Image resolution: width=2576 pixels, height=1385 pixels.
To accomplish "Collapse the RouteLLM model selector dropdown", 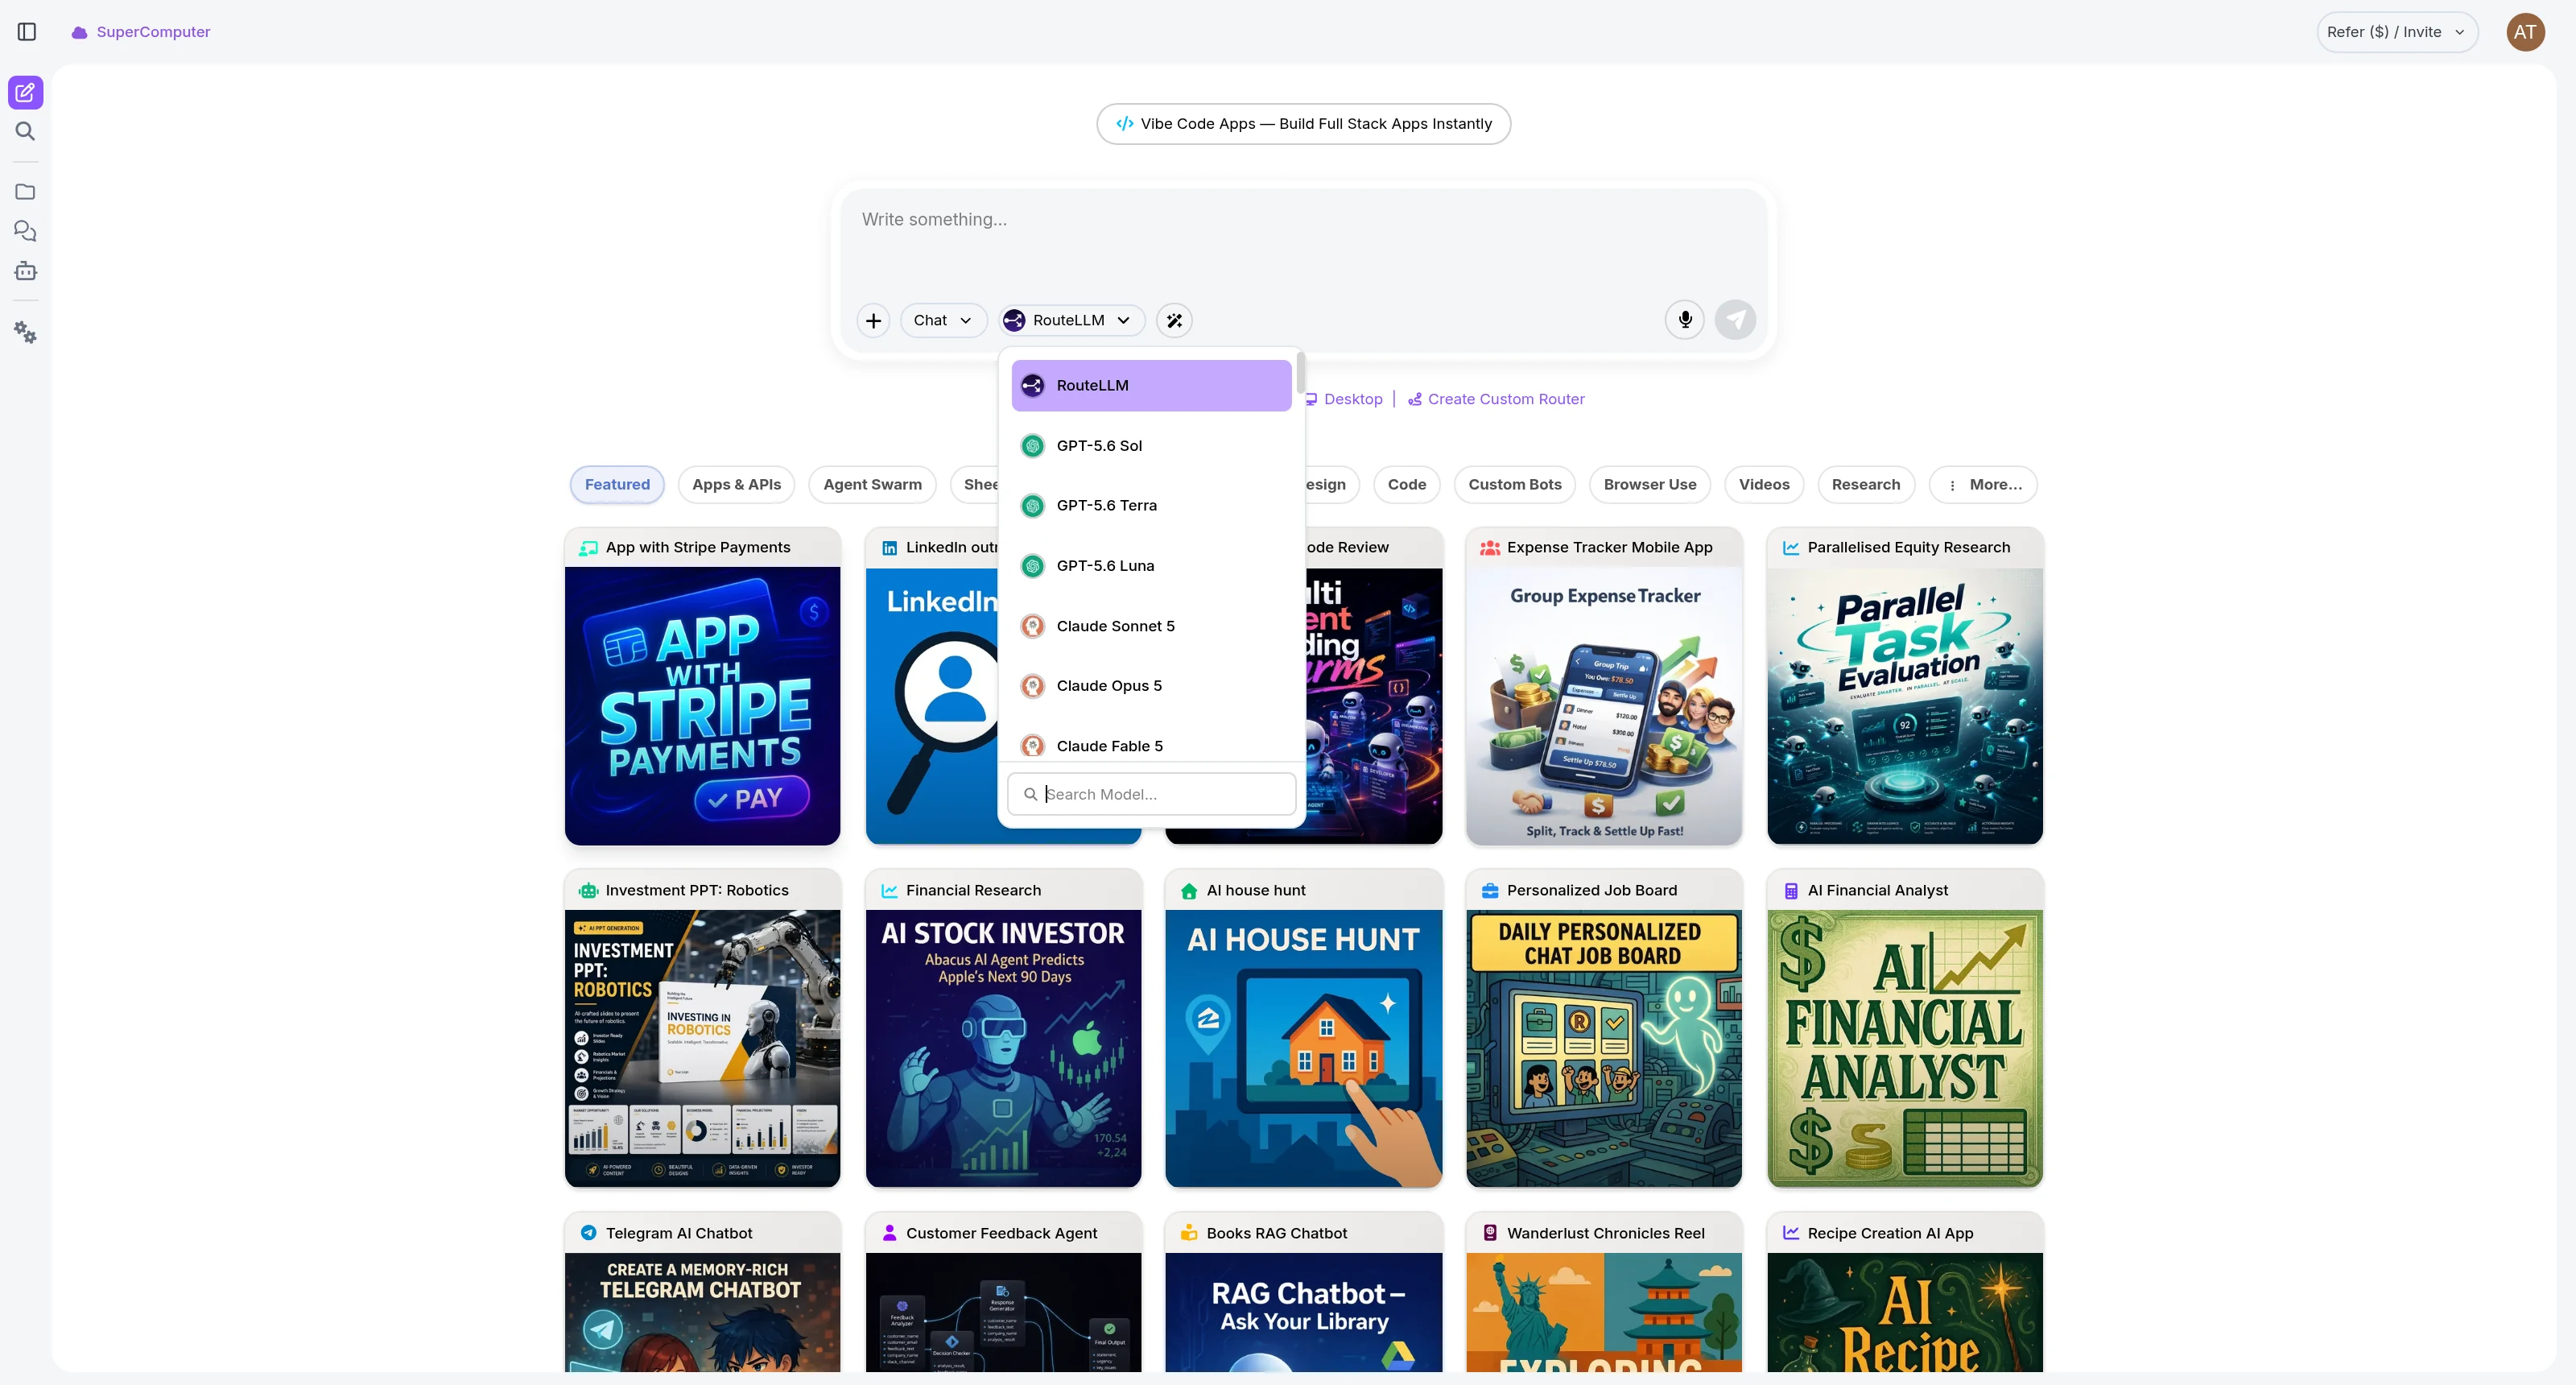I will point(1071,321).
